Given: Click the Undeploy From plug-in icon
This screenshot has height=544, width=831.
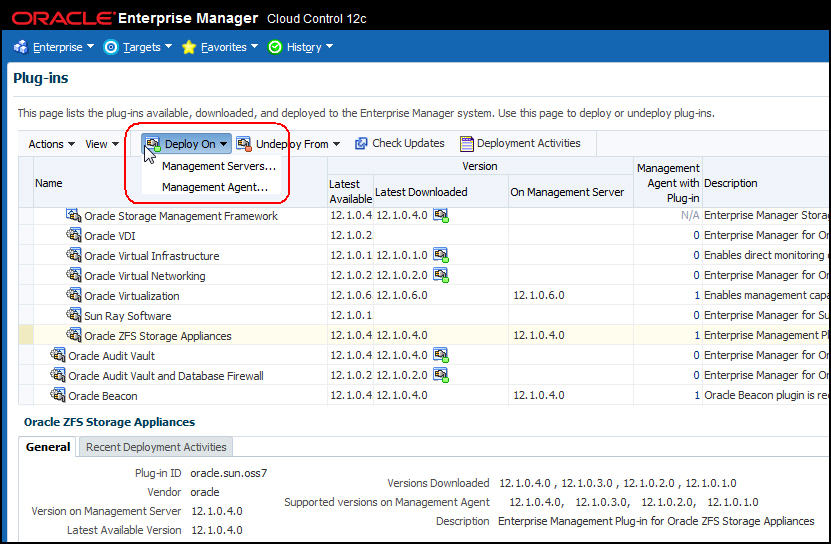Looking at the screenshot, I should (244, 144).
